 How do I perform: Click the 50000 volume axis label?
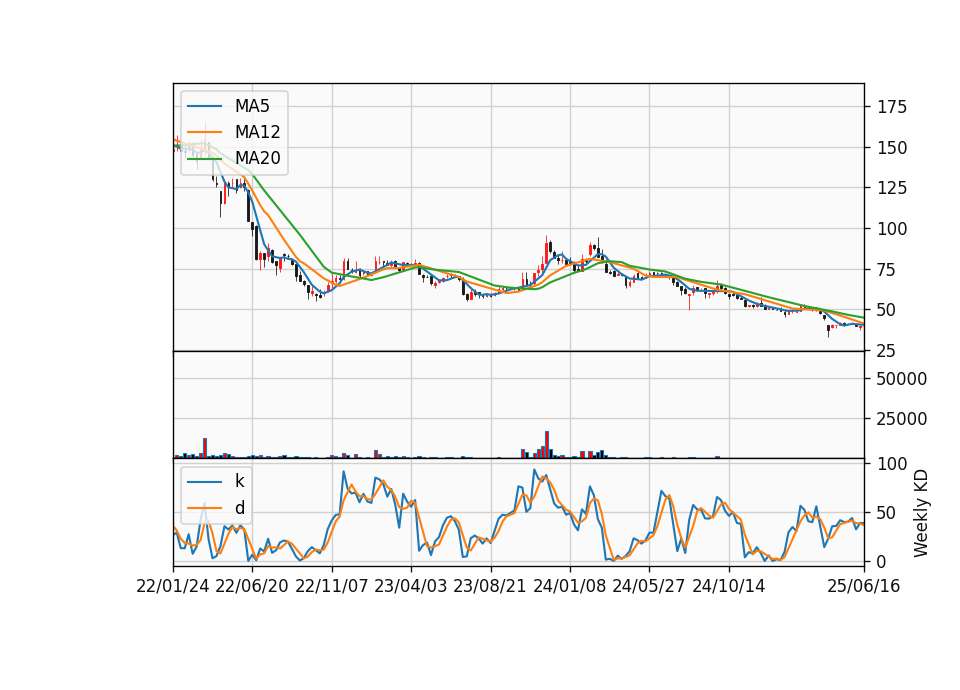pyautogui.click(x=902, y=379)
